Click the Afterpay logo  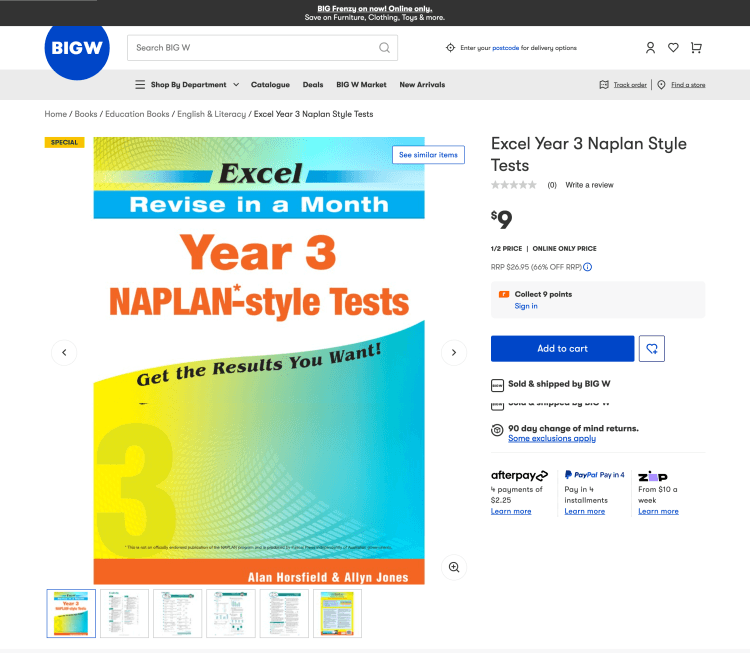click(519, 475)
